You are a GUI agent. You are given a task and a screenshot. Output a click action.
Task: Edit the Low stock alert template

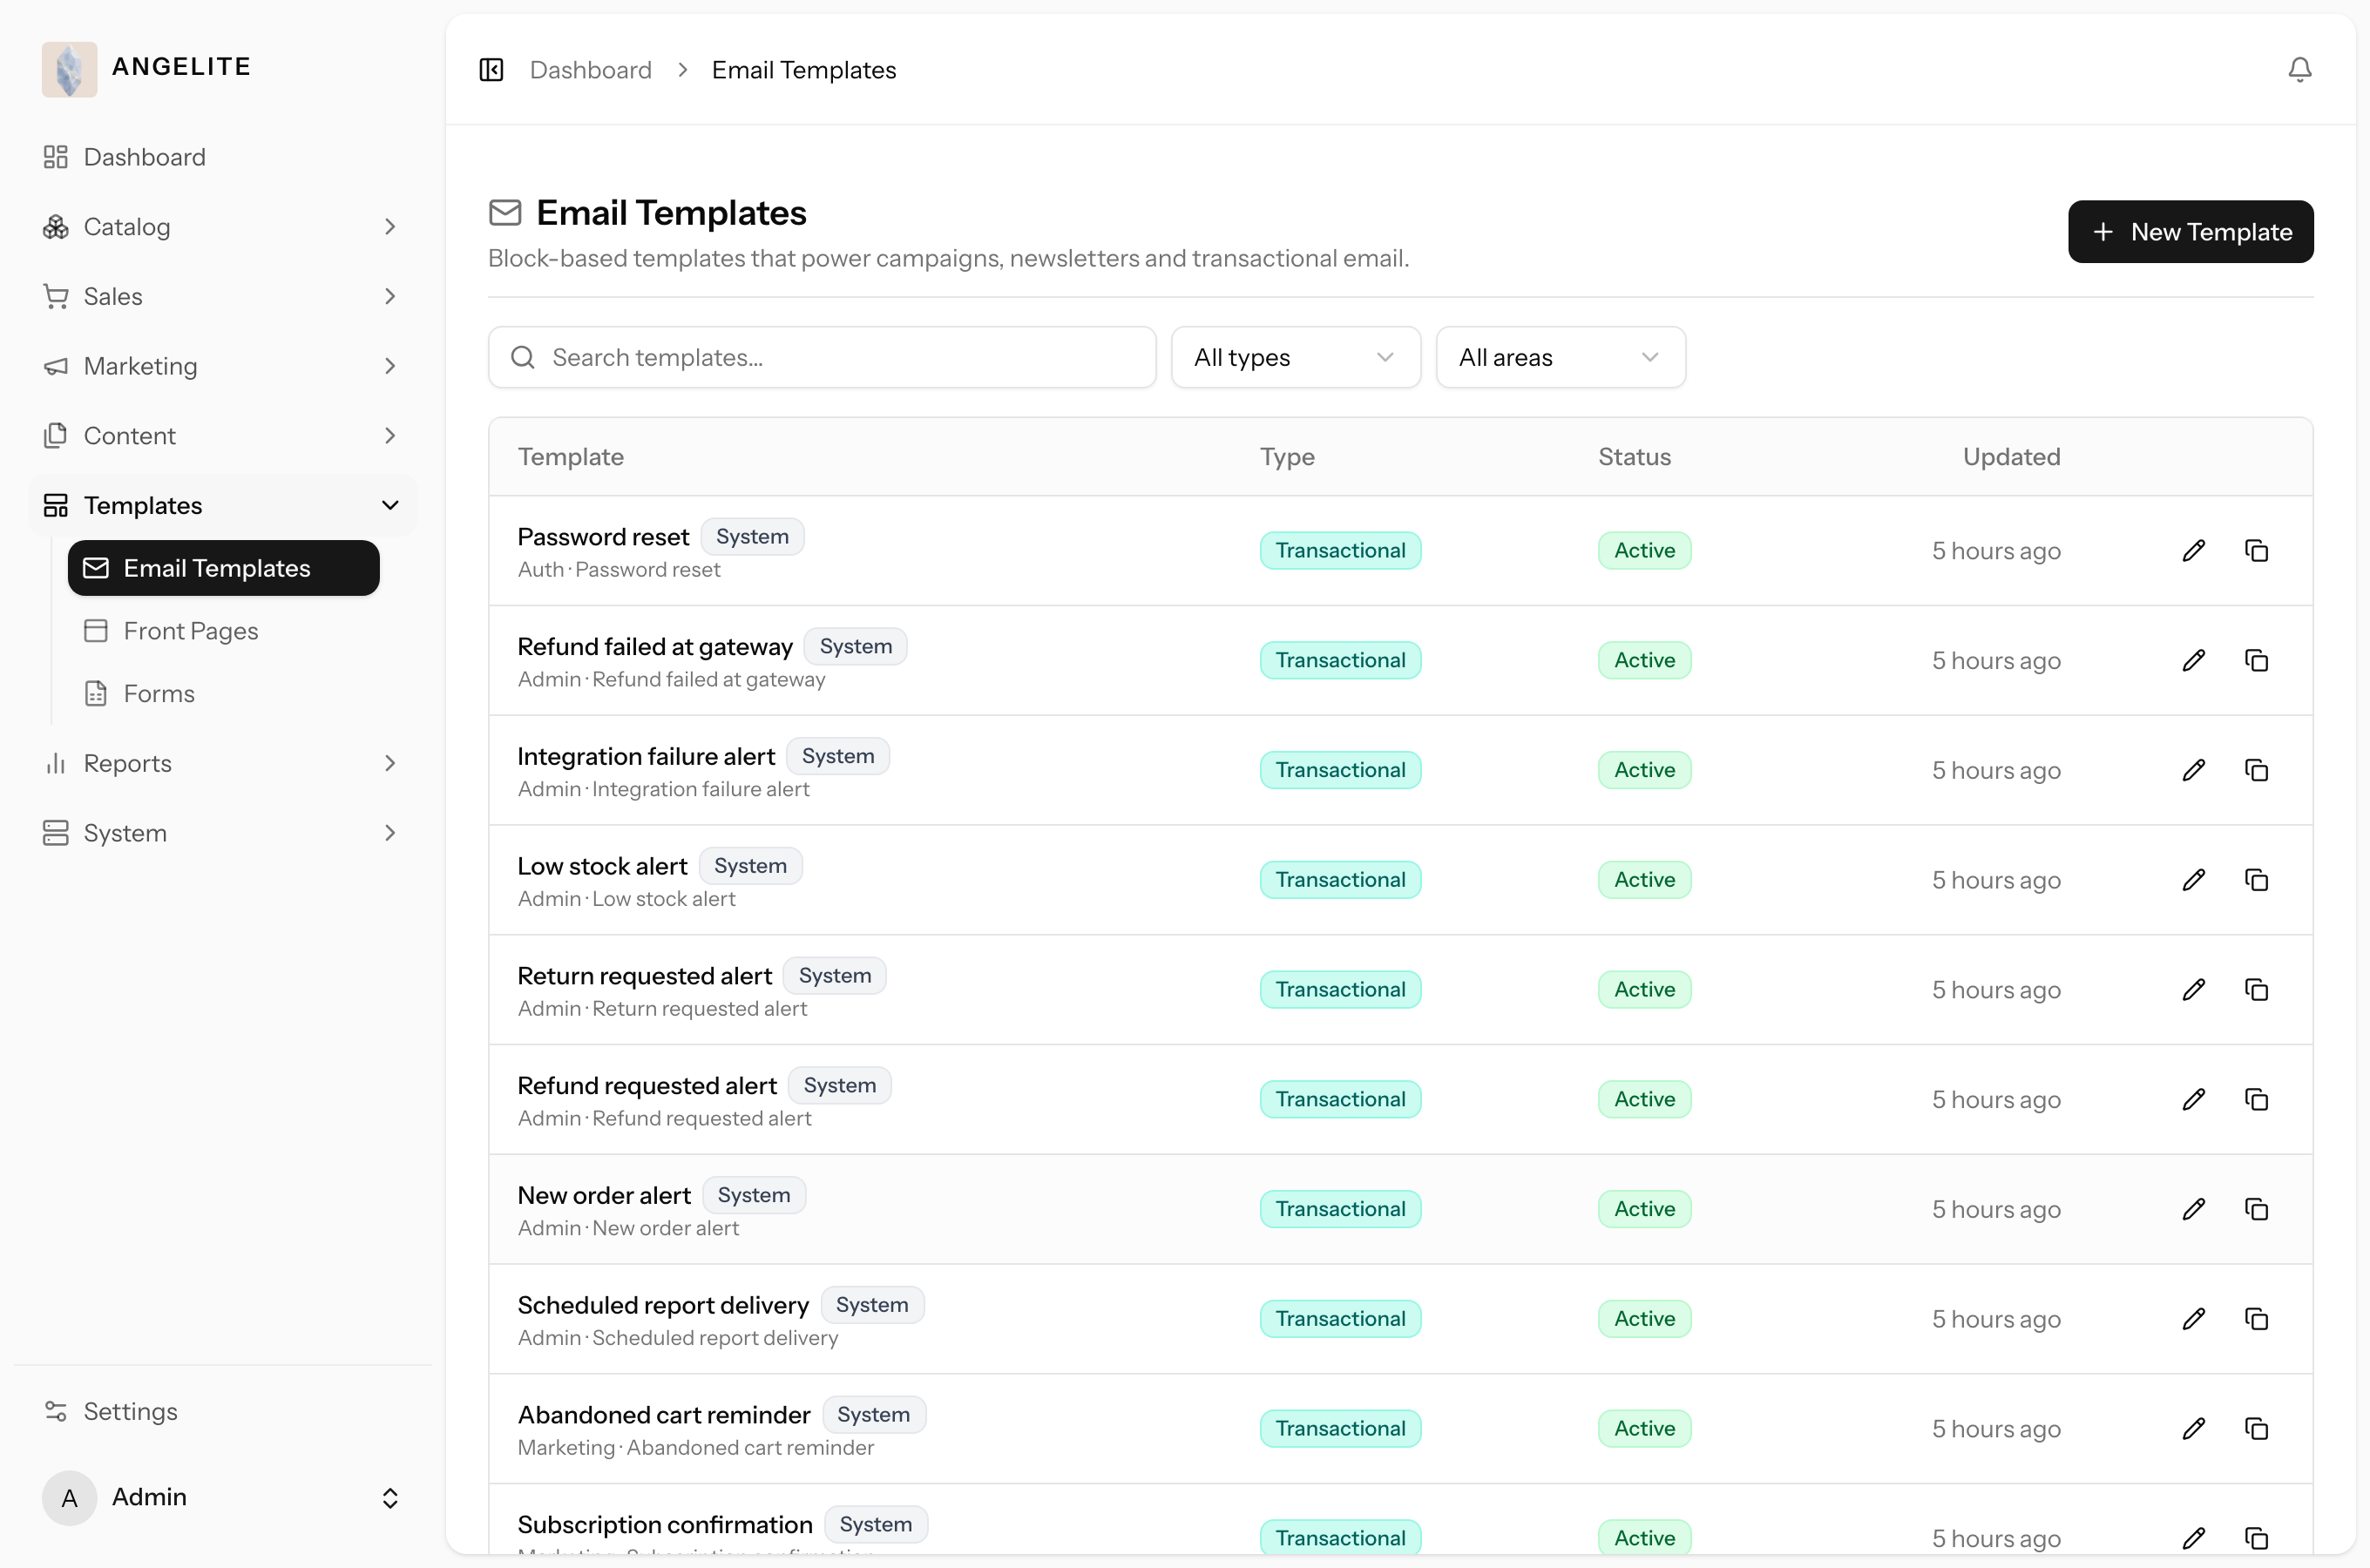[2194, 880]
